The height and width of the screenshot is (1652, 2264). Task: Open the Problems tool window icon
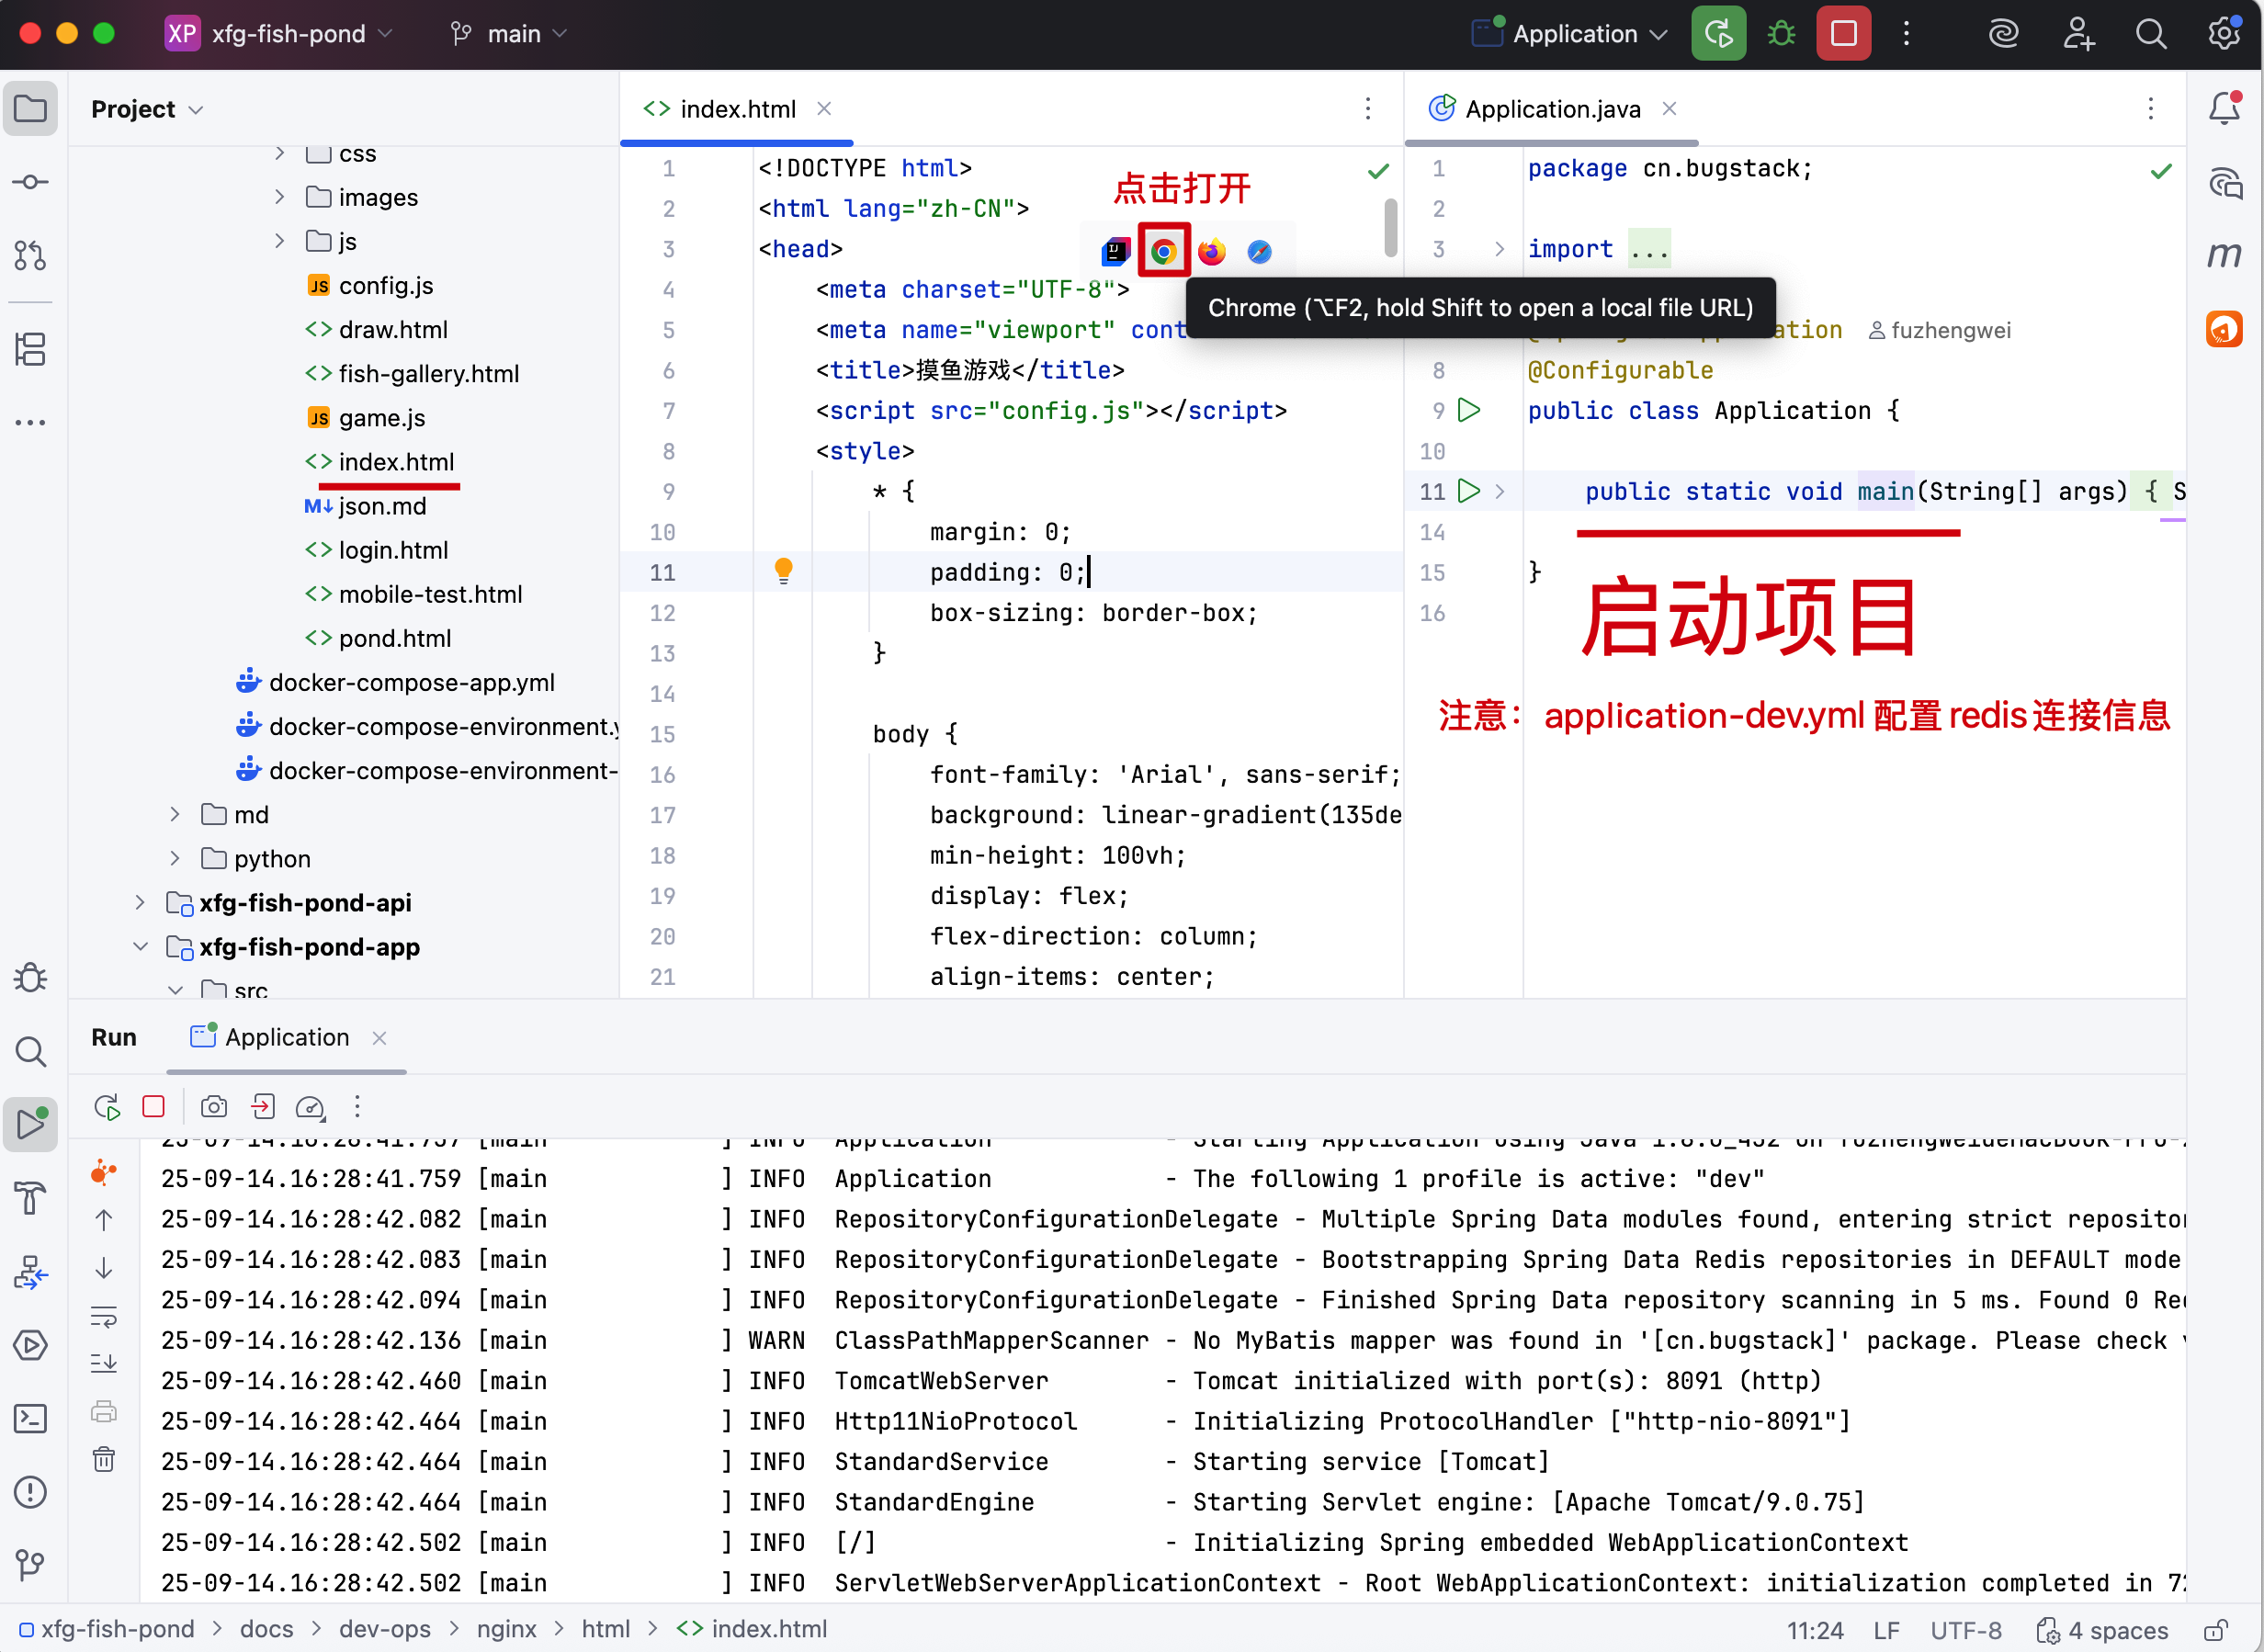(x=30, y=1492)
